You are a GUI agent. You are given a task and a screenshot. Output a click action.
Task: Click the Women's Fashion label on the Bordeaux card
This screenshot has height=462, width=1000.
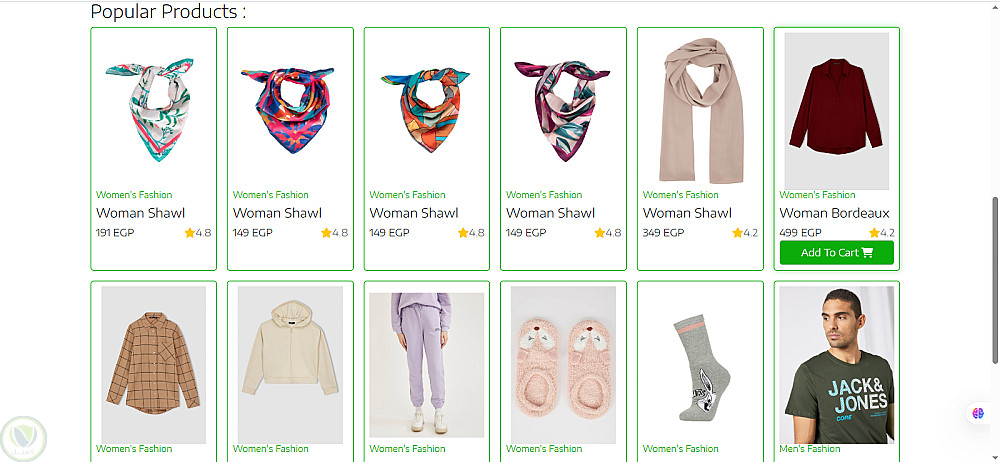817,195
